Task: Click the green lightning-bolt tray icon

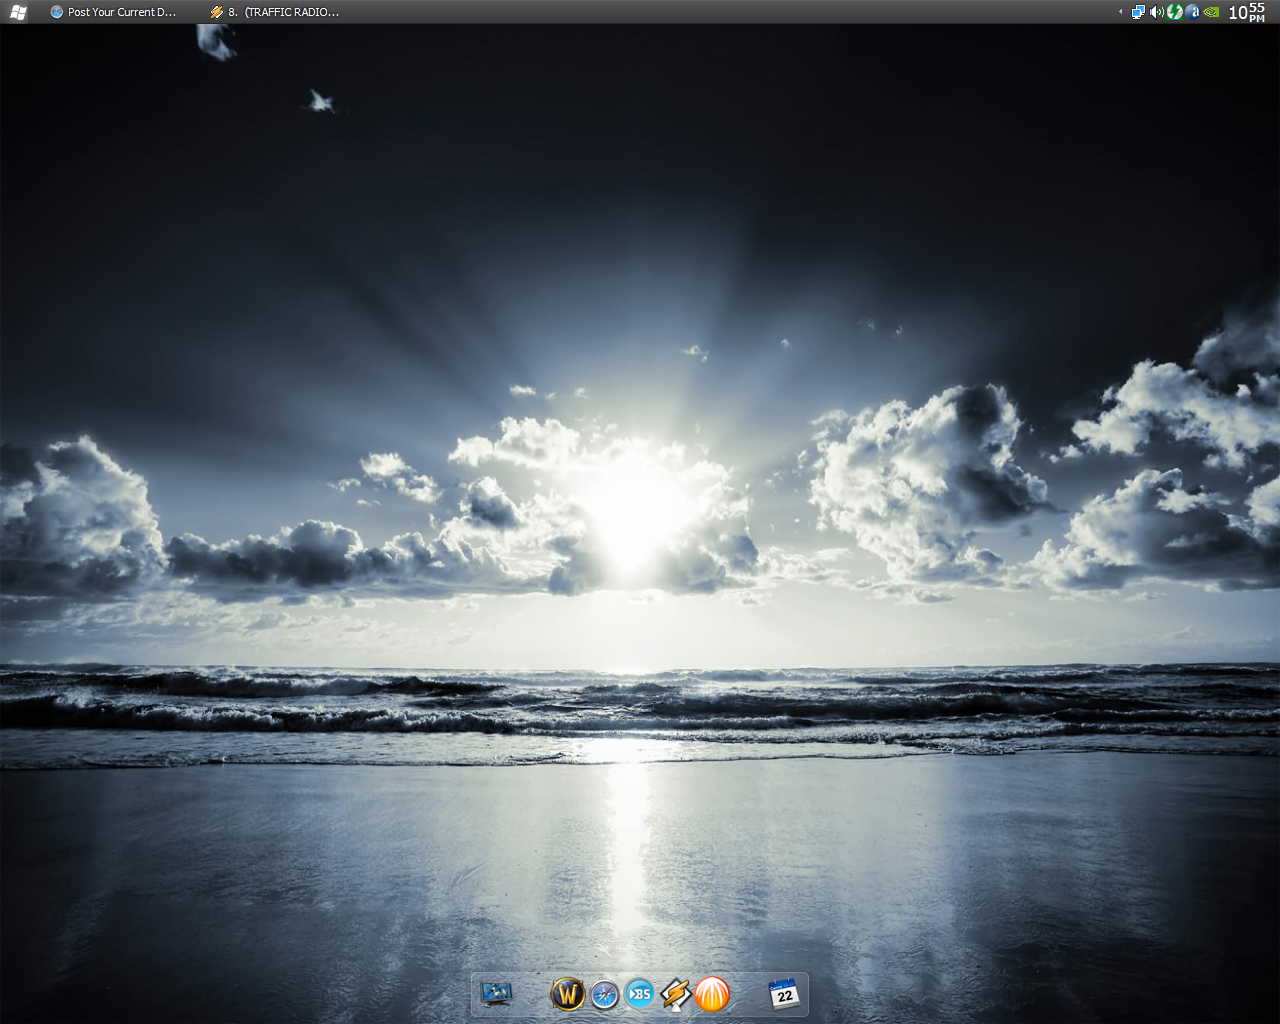Action: tap(1175, 12)
